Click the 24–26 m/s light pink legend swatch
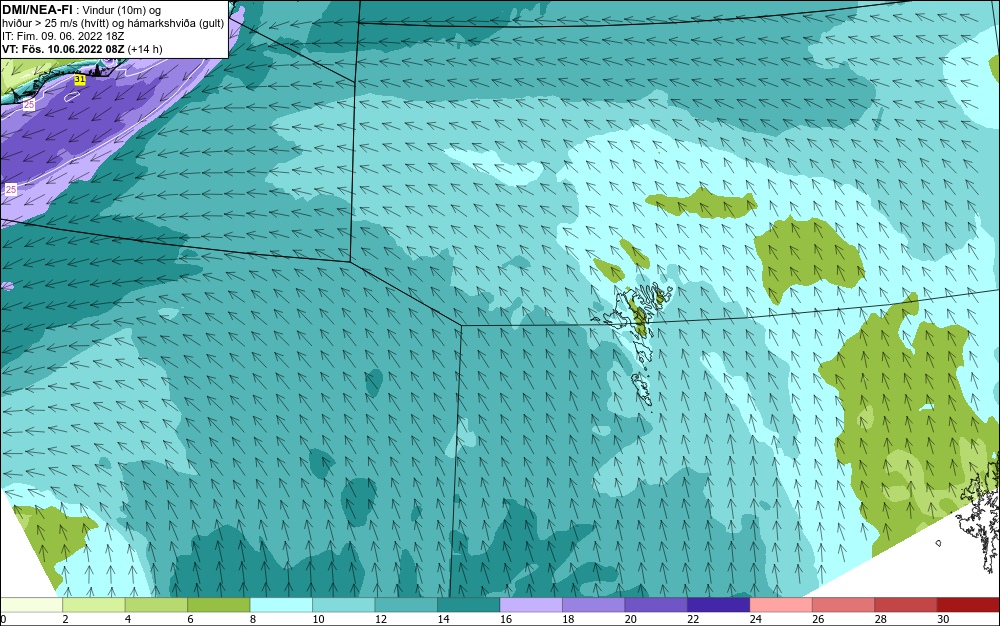Viewport: 1000px width, 626px height. pyautogui.click(x=781, y=605)
